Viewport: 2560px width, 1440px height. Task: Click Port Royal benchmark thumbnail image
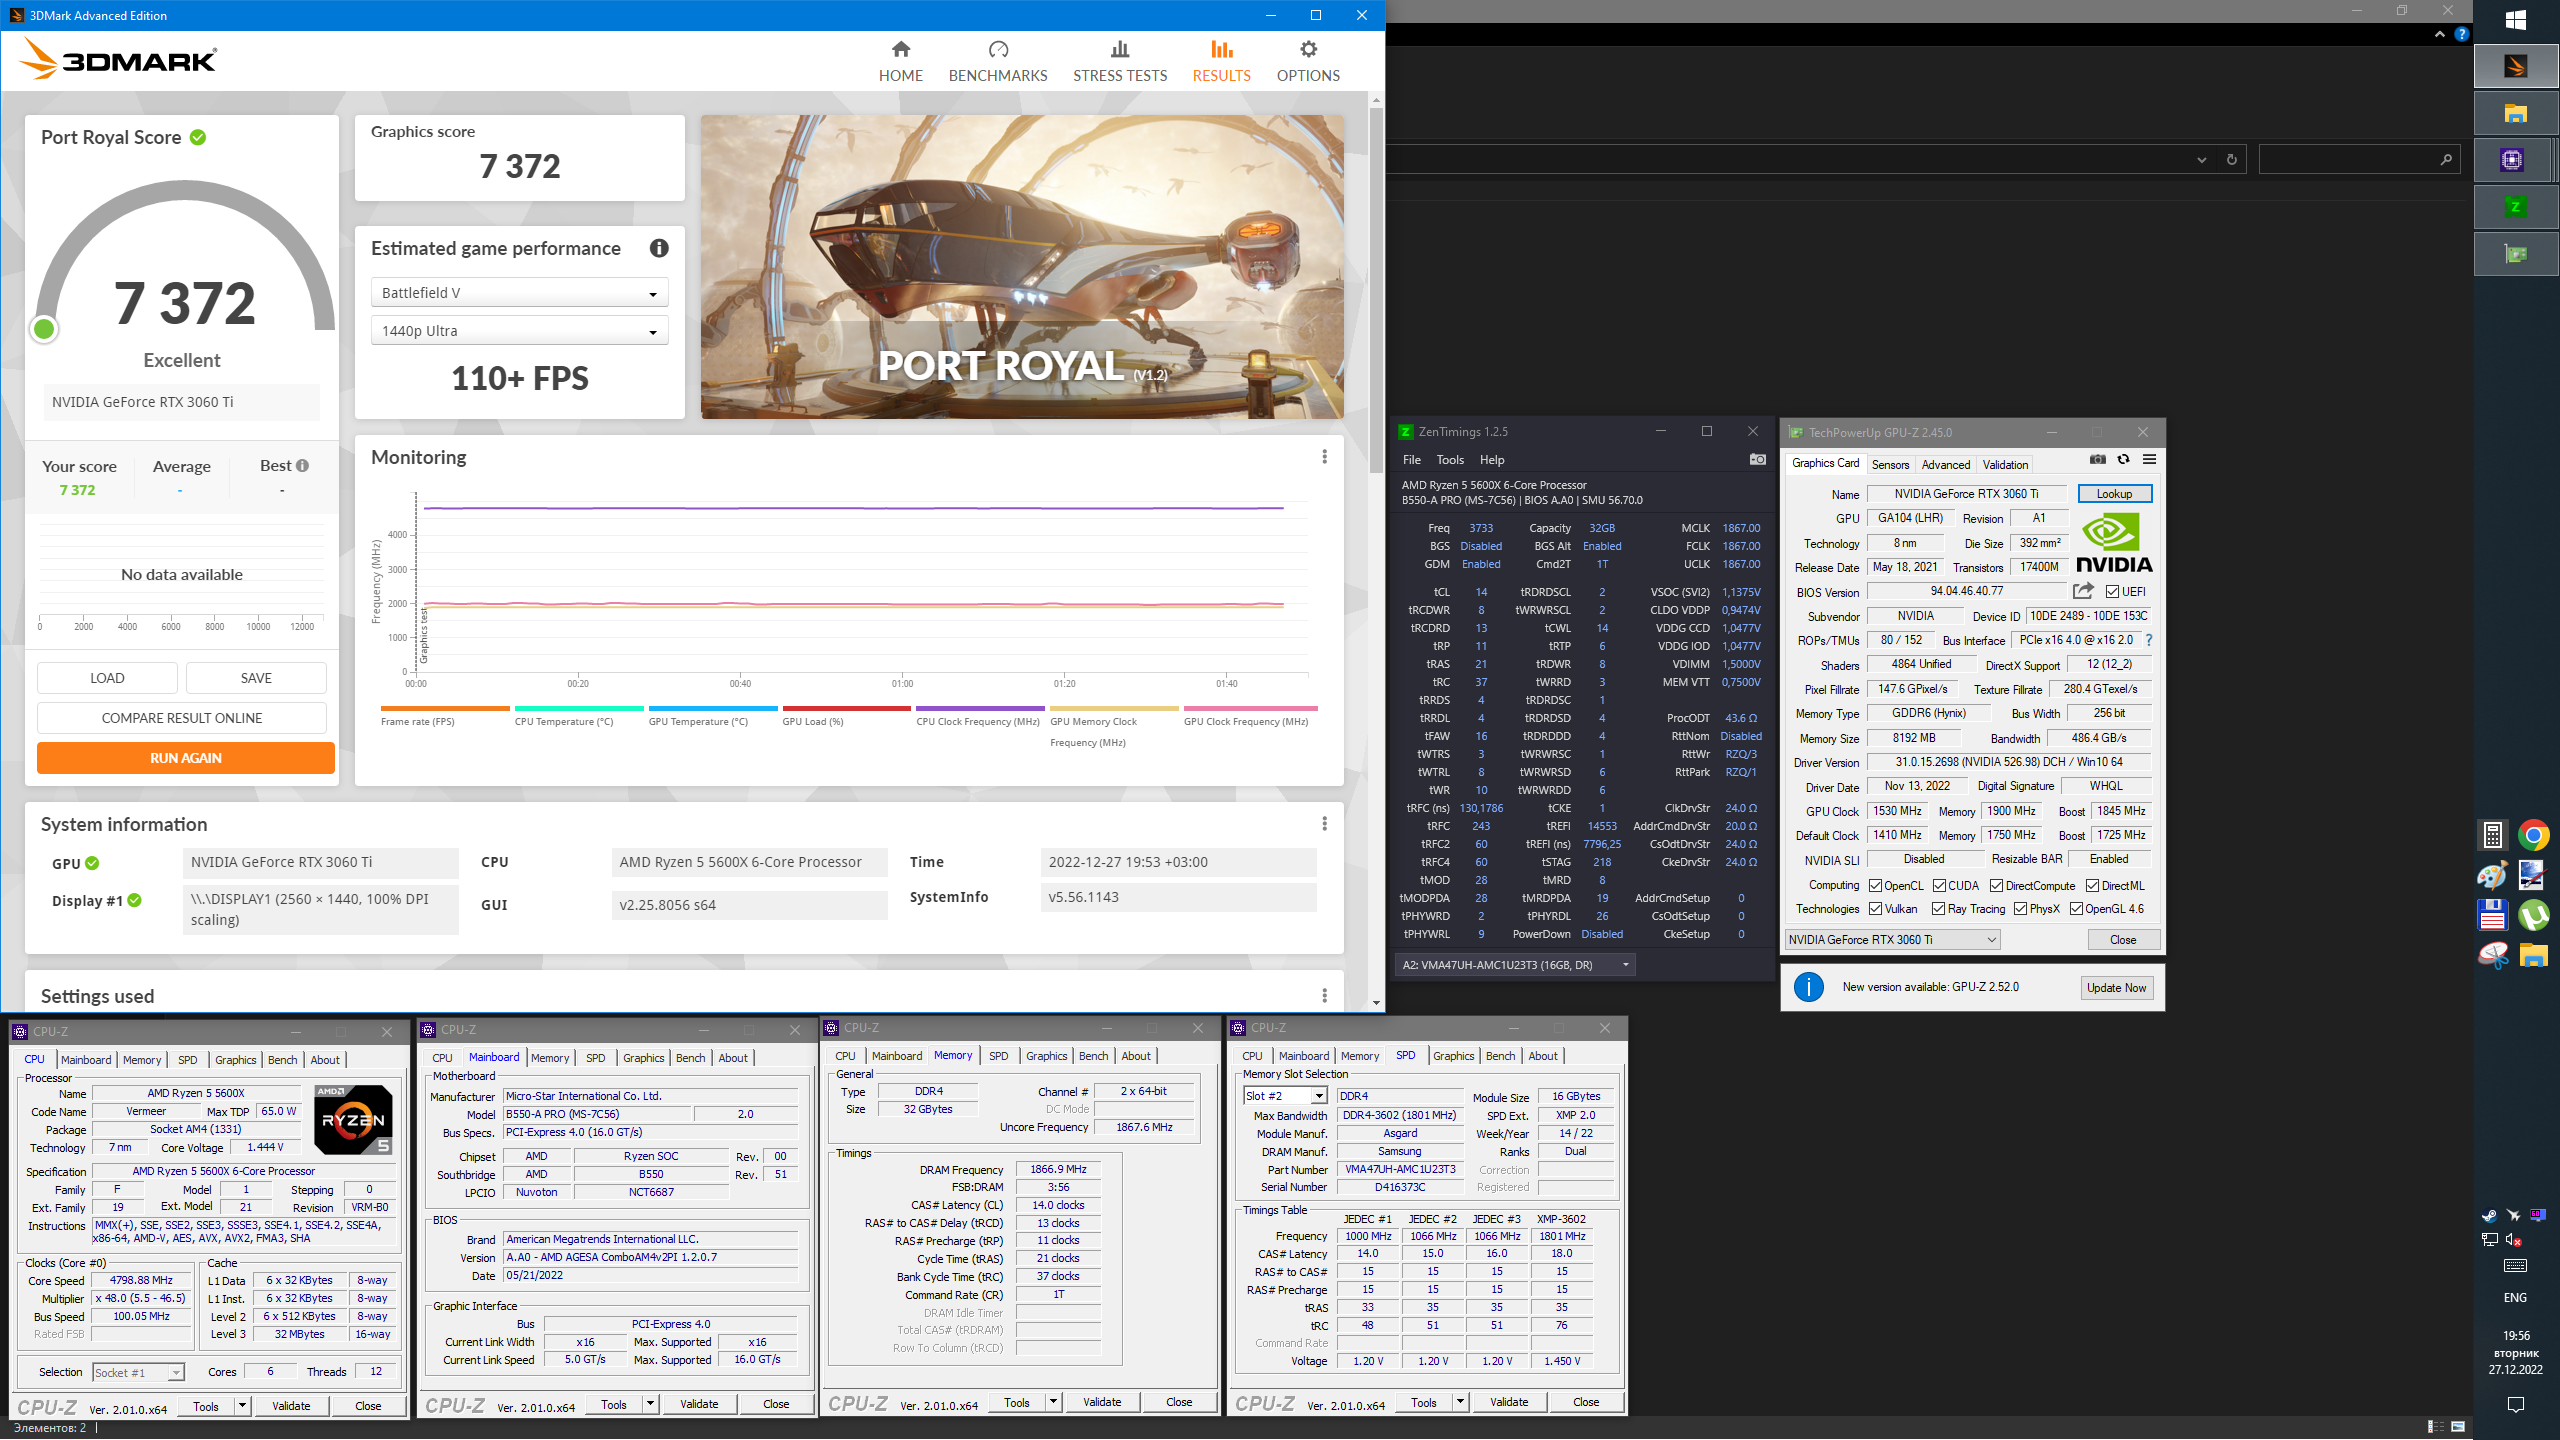click(x=1022, y=267)
